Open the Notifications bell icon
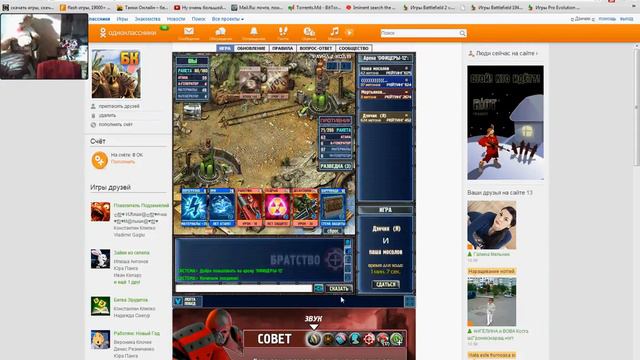The width and height of the screenshot is (640, 360). click(253, 32)
